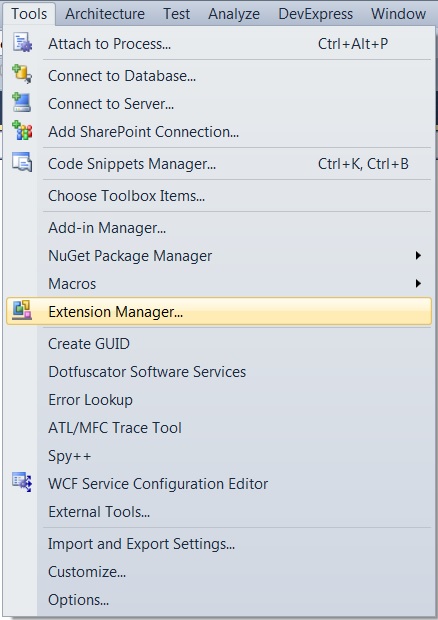Expand the NuGet Package Manager submenu arrow
This screenshot has width=438, height=620.
pos(418,255)
